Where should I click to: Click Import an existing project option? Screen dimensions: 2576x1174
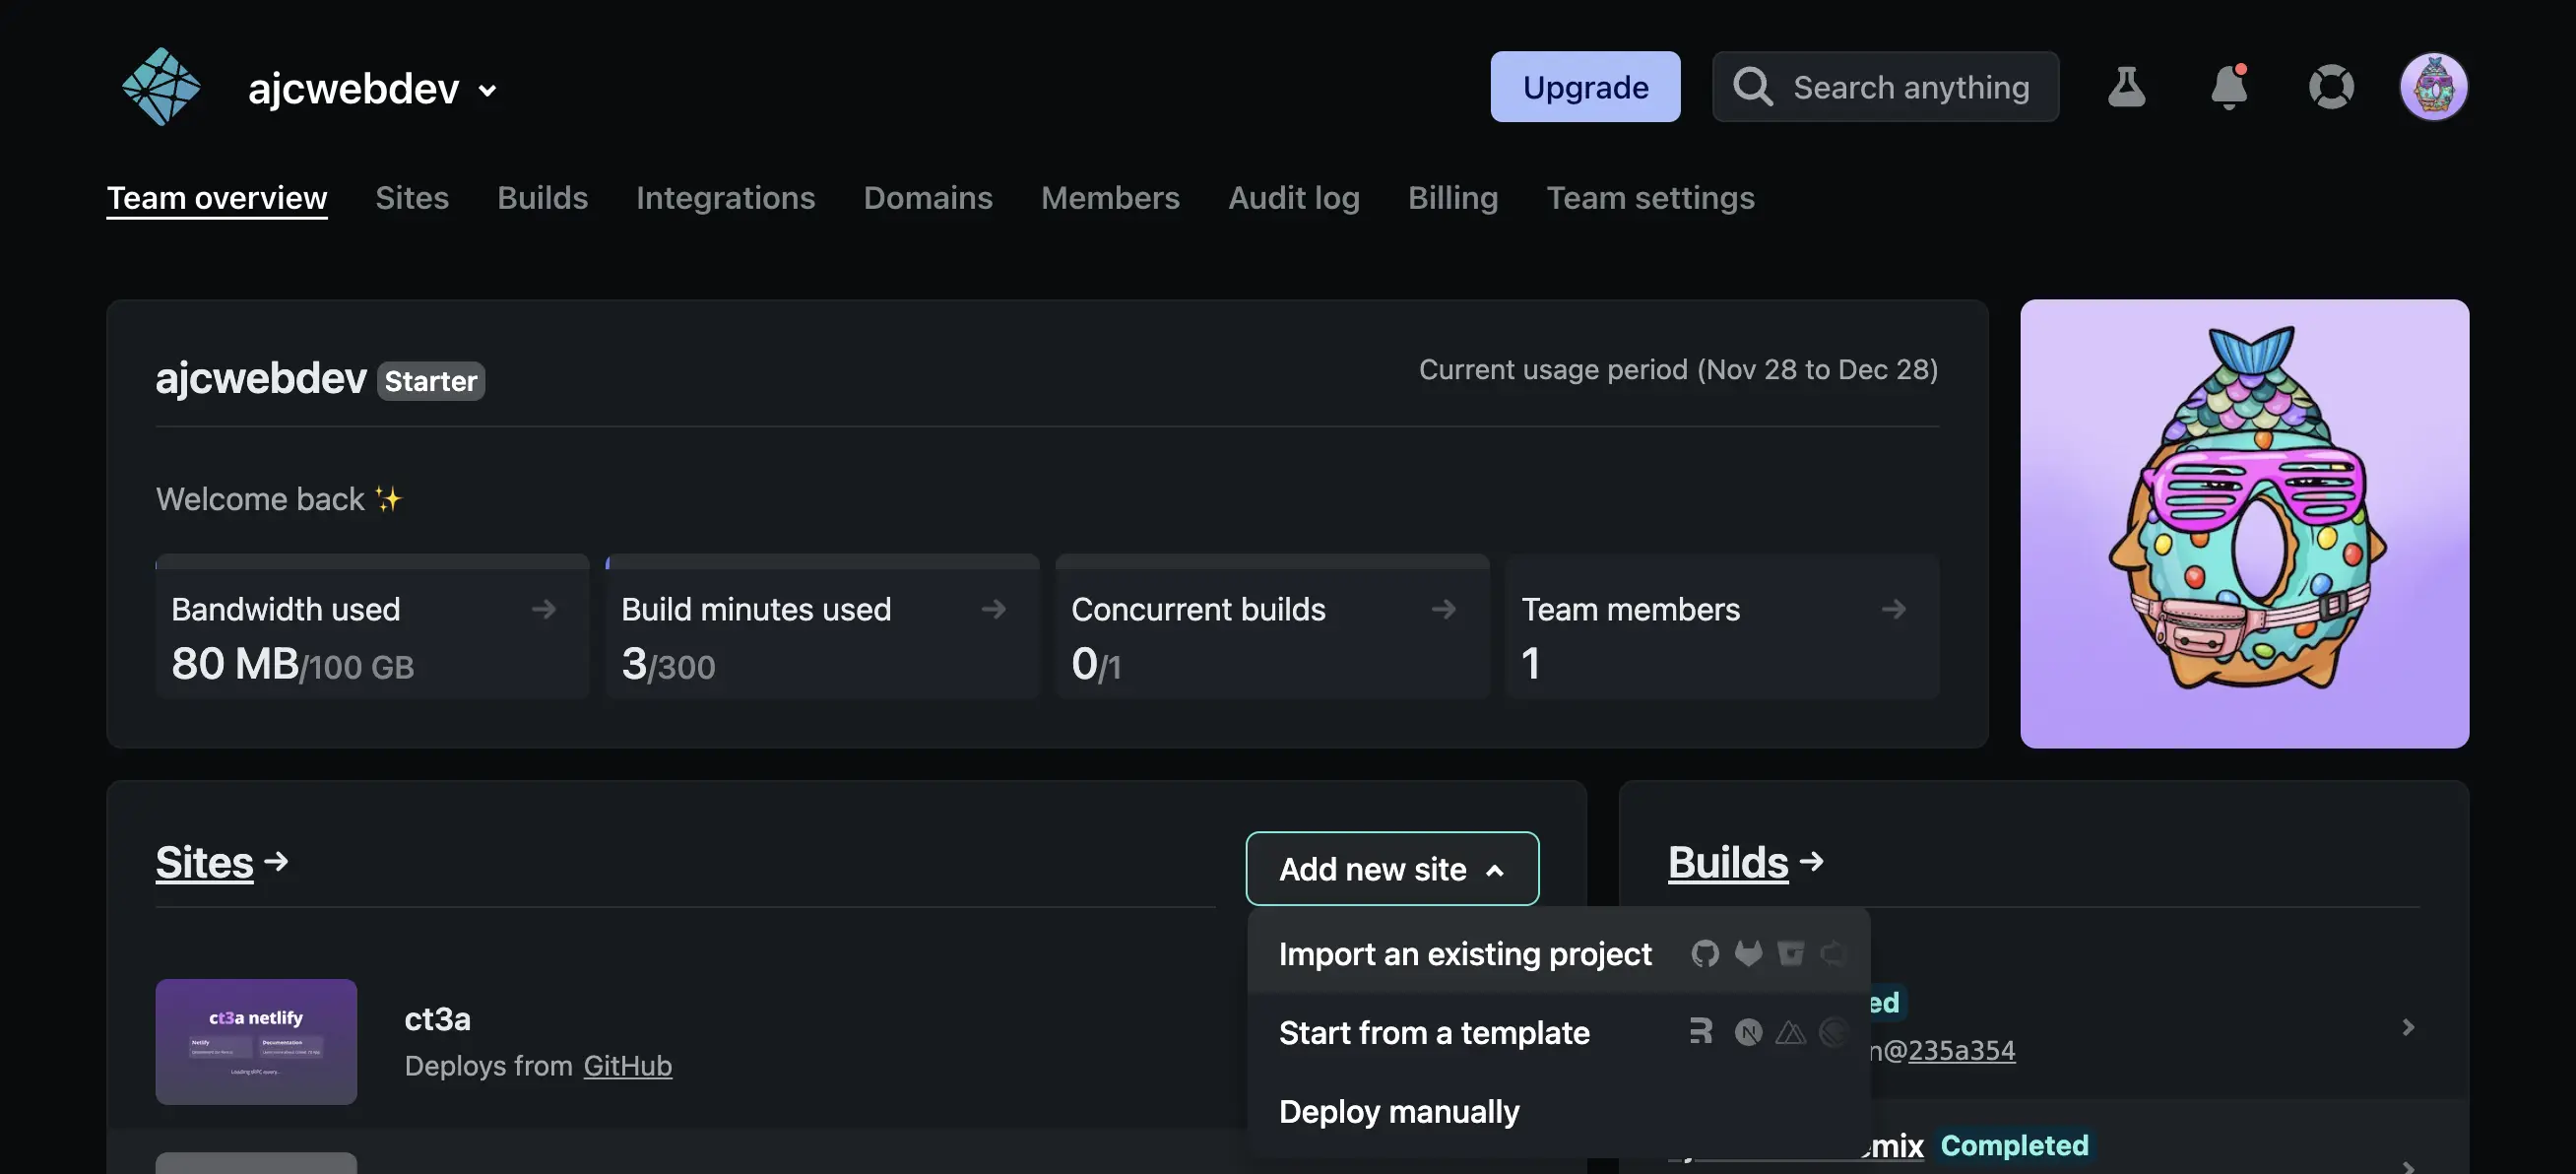pos(1465,952)
